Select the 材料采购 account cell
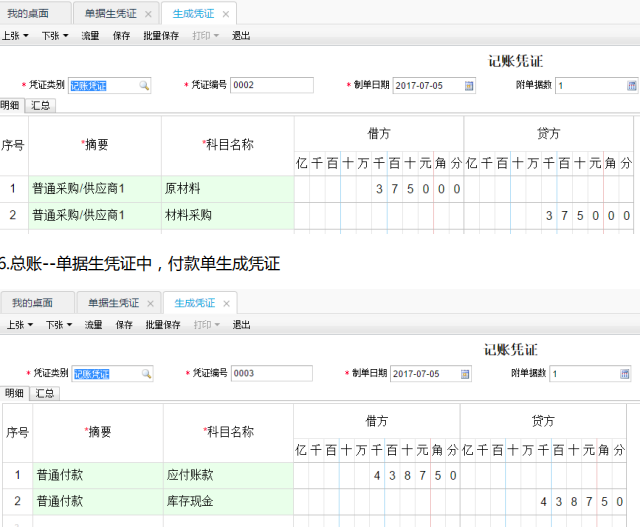 [228, 215]
